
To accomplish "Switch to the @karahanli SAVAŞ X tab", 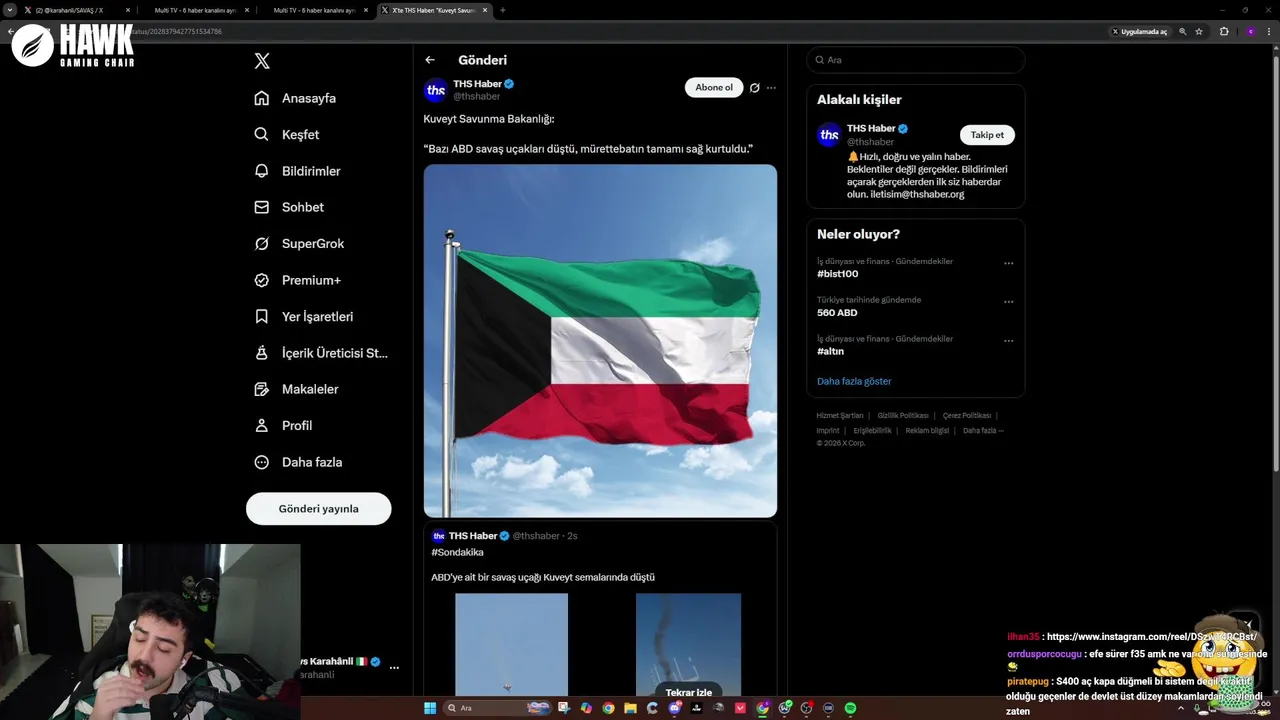I will pos(77,10).
